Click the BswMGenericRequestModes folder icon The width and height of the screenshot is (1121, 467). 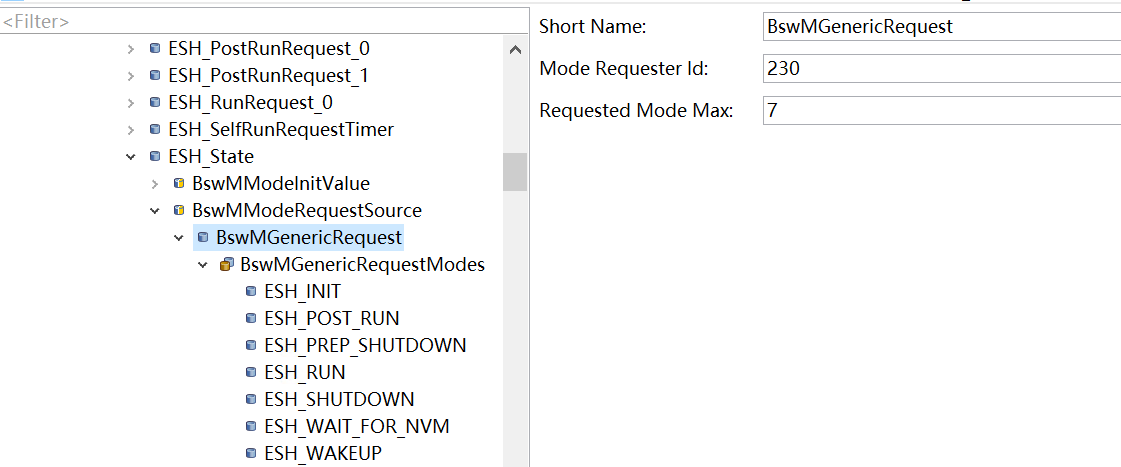tap(227, 264)
